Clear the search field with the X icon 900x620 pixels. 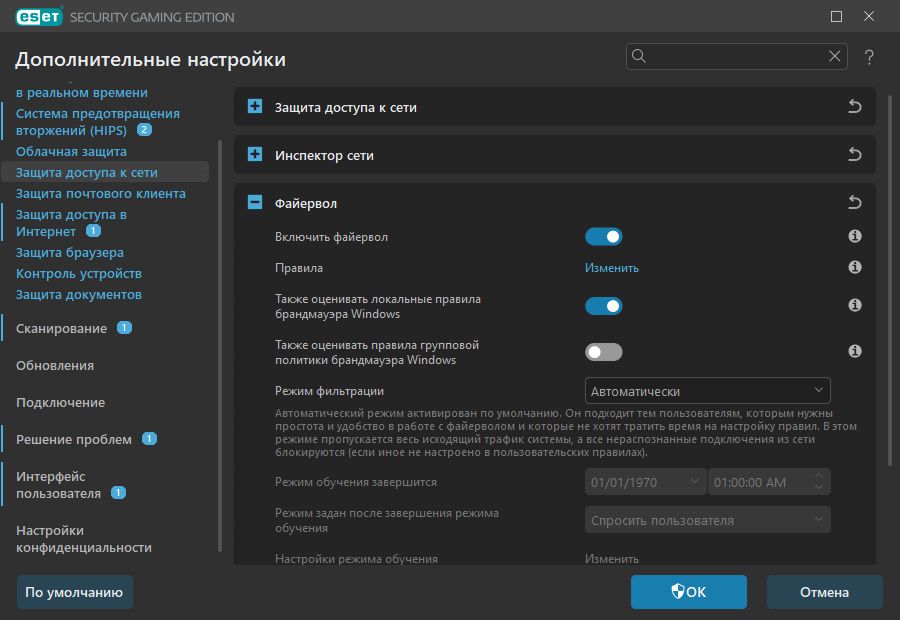[x=835, y=56]
